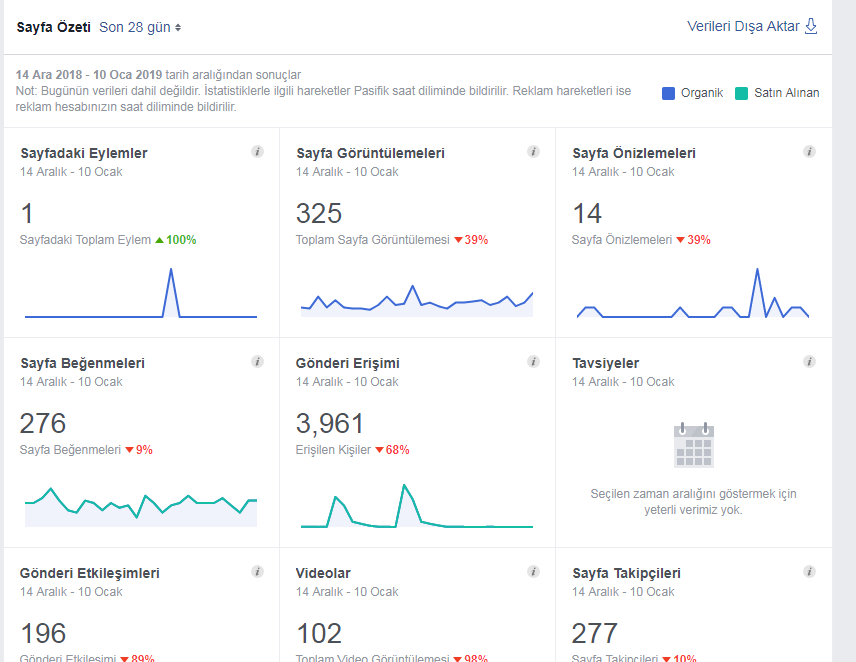
Task: Click info icon on Sayfa Önizlemeleri card
Action: click(x=809, y=152)
